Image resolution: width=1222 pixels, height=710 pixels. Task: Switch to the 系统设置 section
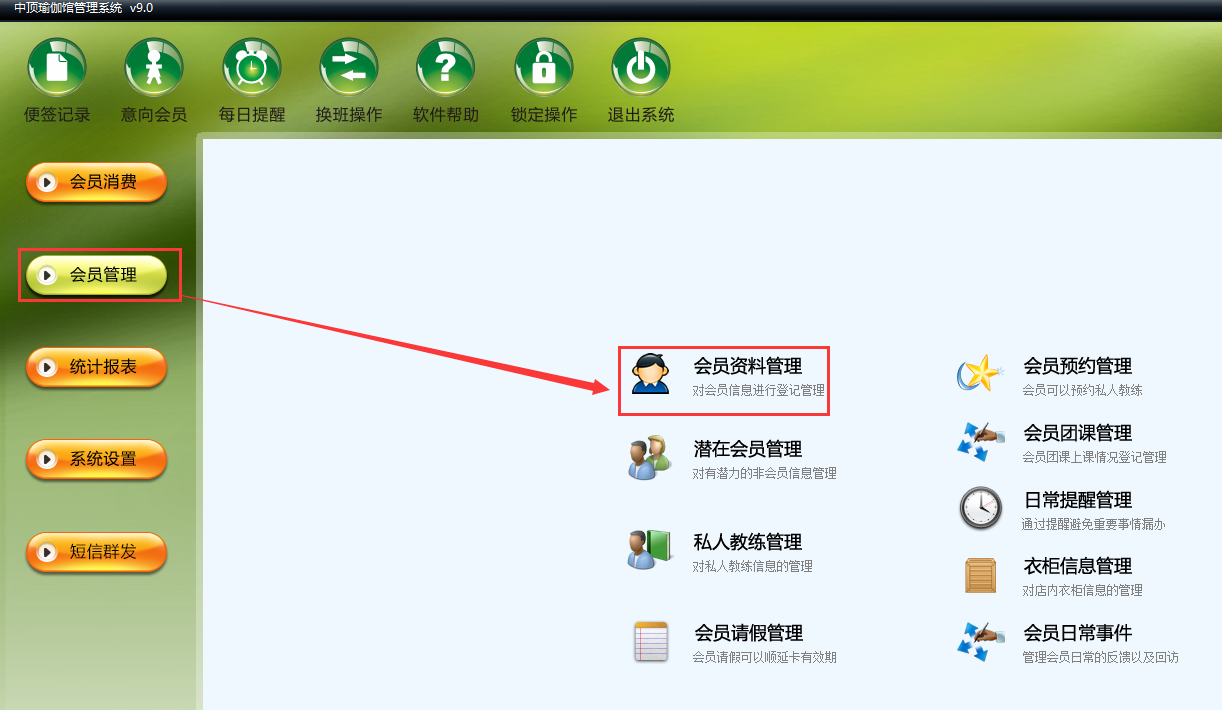(96, 459)
